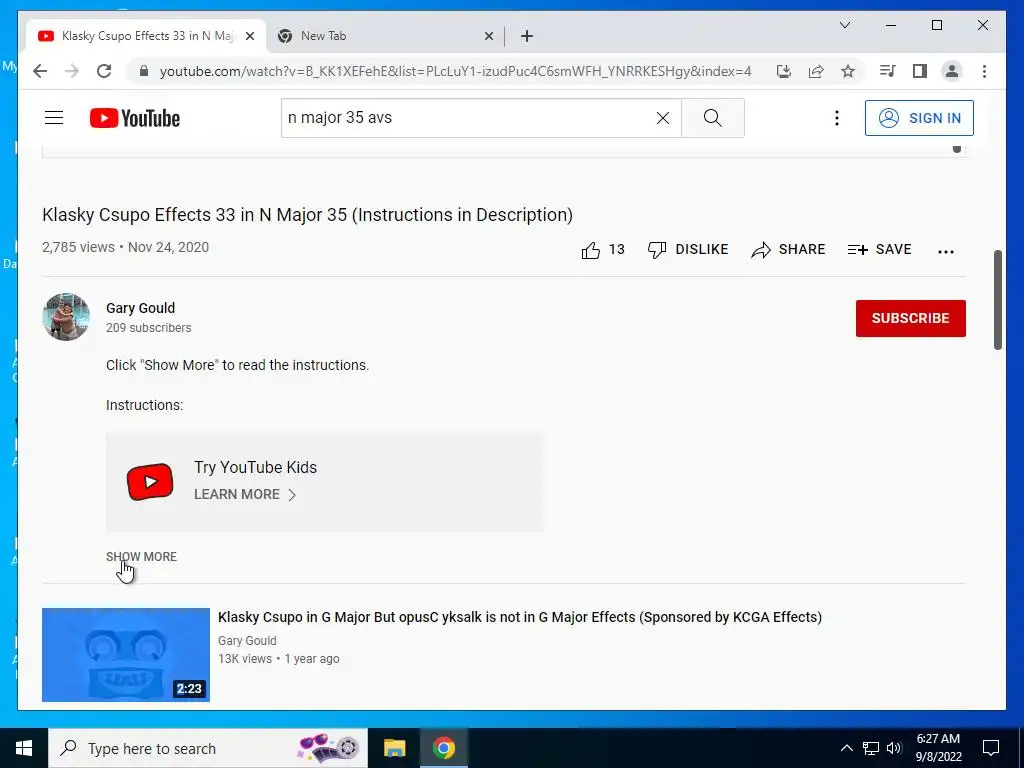The height and width of the screenshot is (768, 1024).
Task: Reload the page
Action: tap(104, 71)
